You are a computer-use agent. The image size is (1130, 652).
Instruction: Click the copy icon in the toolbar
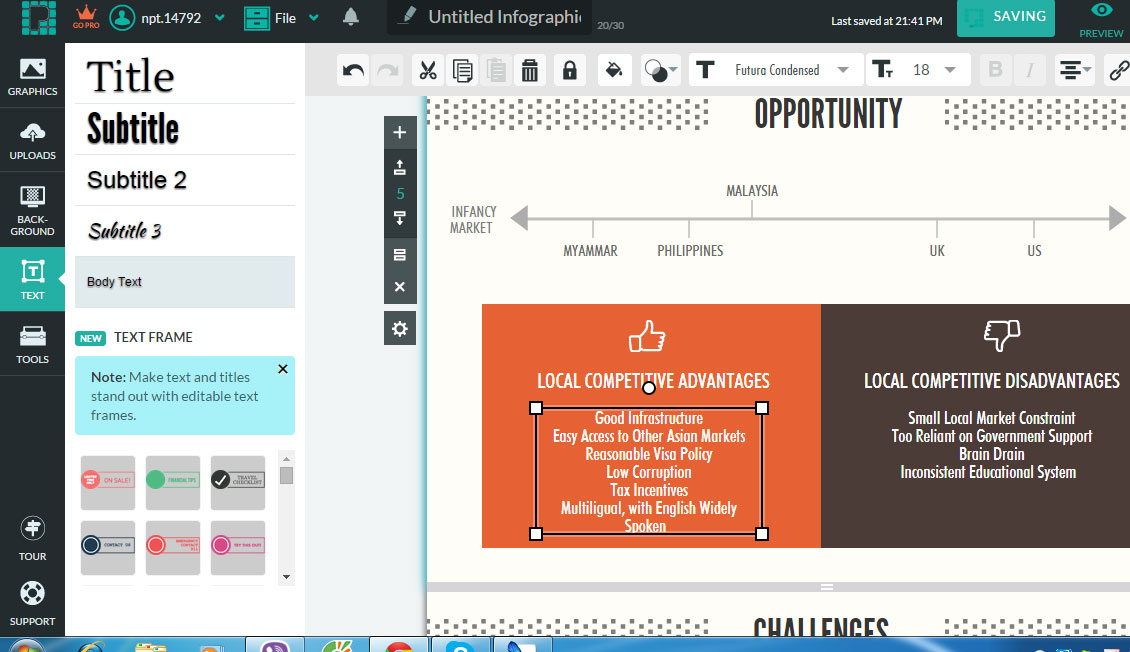[462, 70]
